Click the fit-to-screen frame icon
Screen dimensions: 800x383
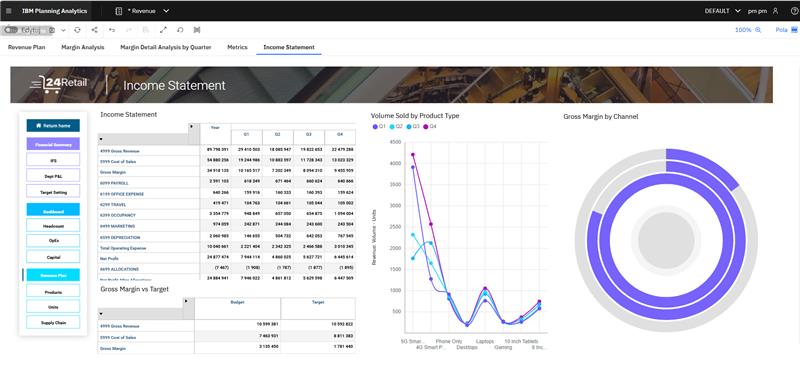(197, 30)
